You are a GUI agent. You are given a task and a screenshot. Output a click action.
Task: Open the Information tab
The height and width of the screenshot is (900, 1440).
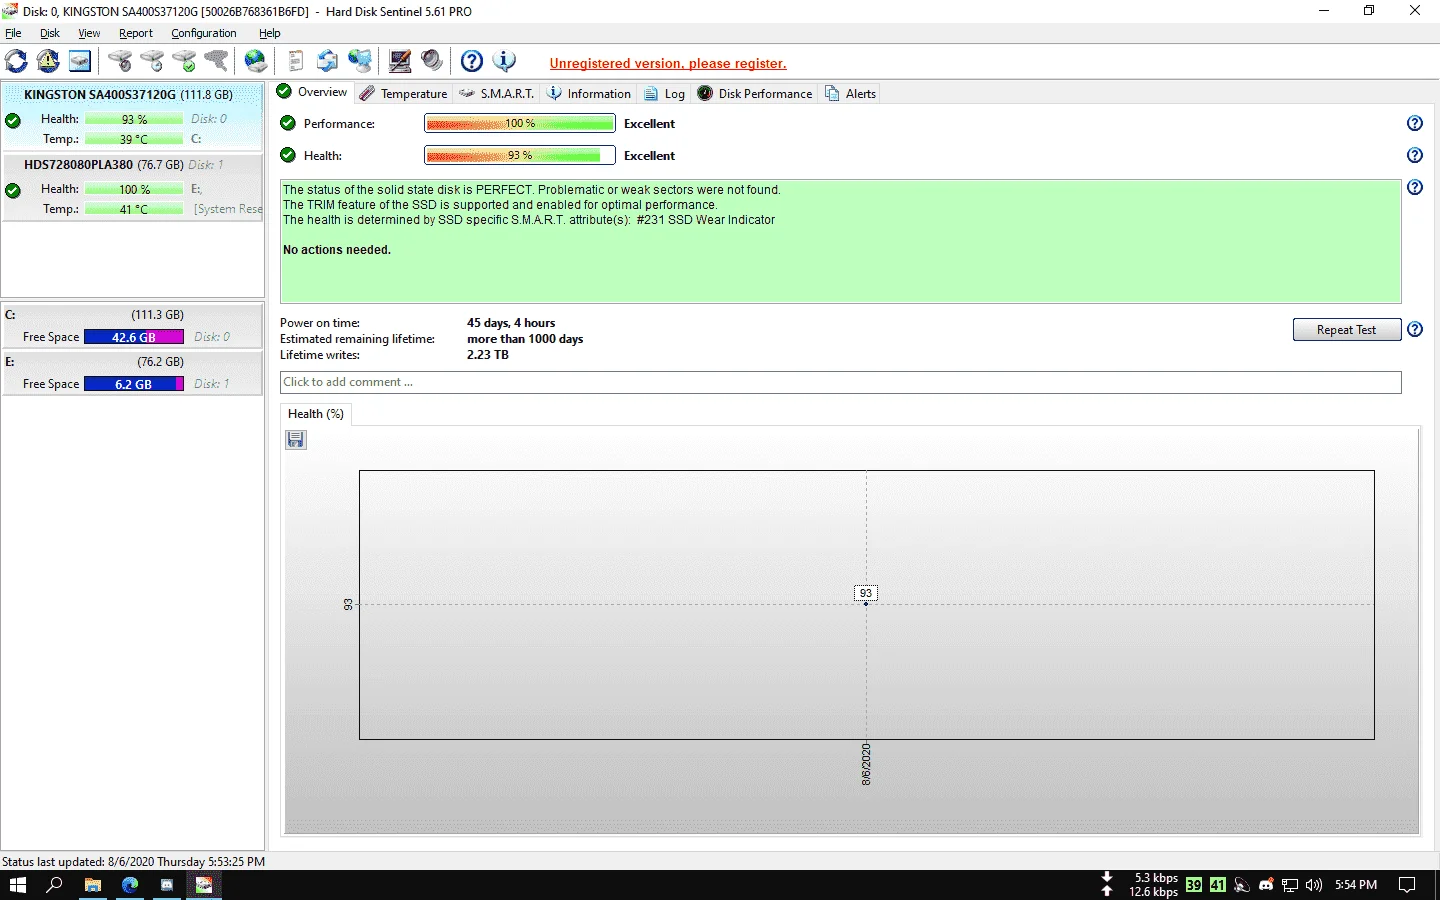[x=589, y=93]
